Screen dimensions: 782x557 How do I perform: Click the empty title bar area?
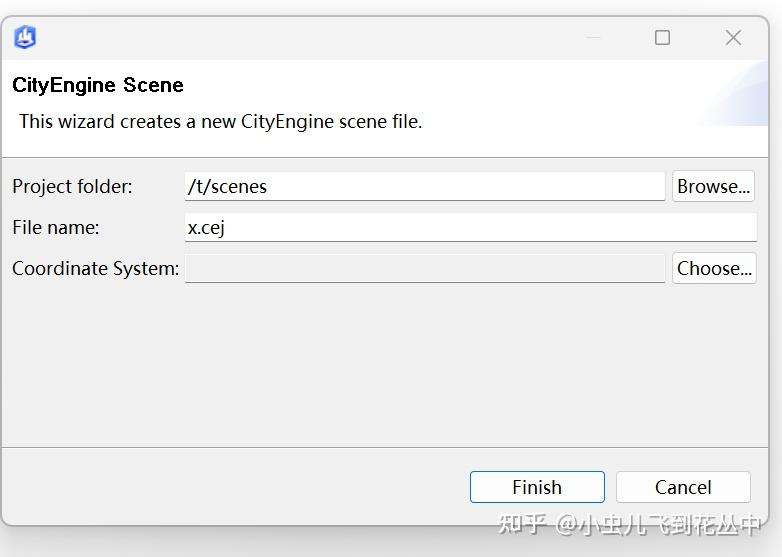tap(300, 37)
